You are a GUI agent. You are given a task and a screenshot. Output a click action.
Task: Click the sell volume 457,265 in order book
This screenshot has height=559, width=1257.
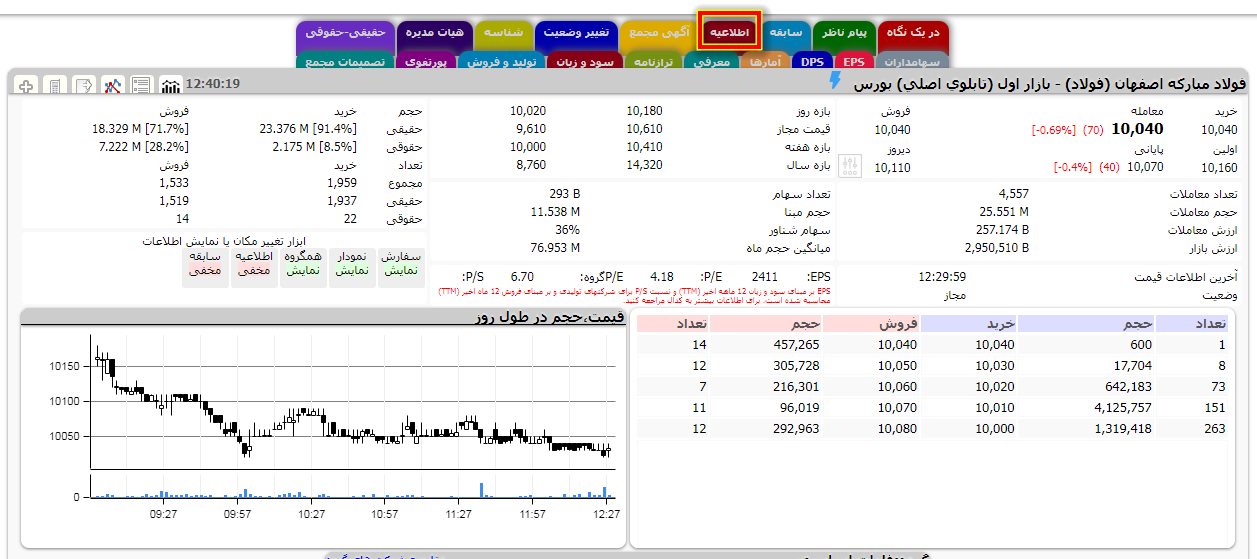[x=797, y=345]
